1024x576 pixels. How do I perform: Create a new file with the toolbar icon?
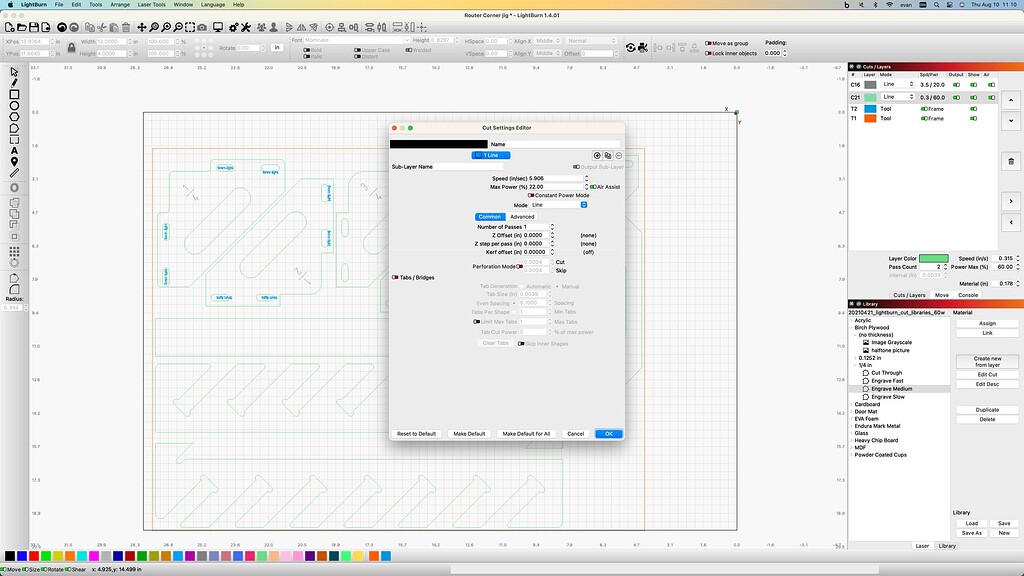[10, 27]
